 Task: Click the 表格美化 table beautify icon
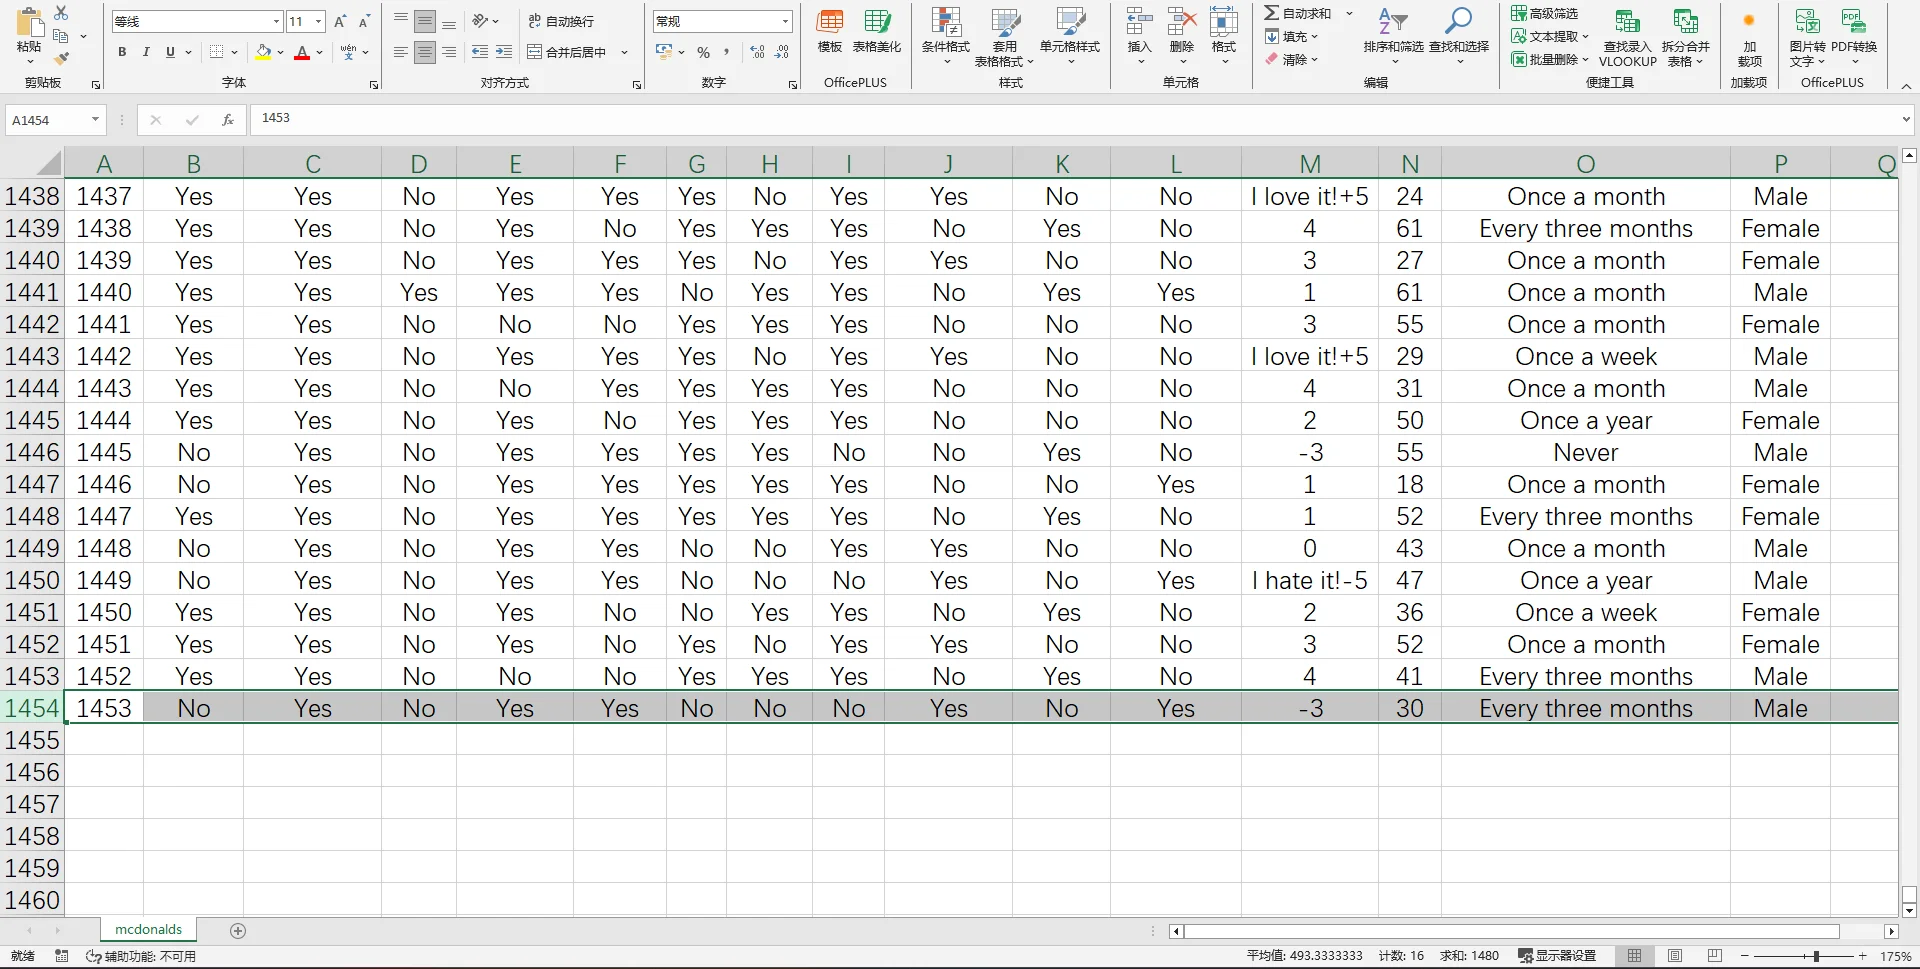(877, 30)
